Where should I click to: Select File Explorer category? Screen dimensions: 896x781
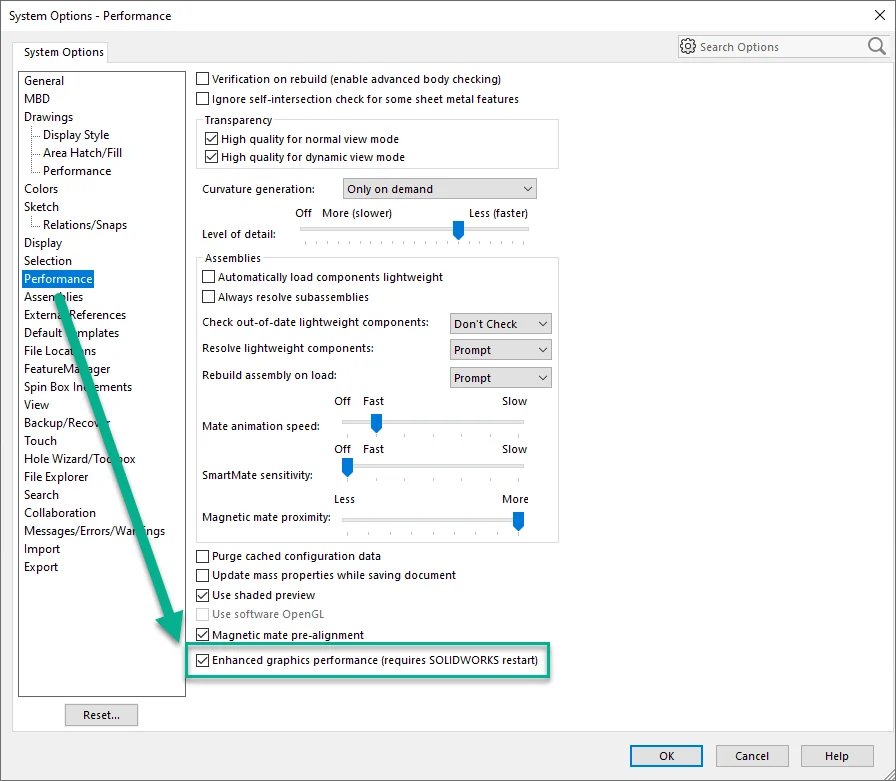click(x=56, y=476)
